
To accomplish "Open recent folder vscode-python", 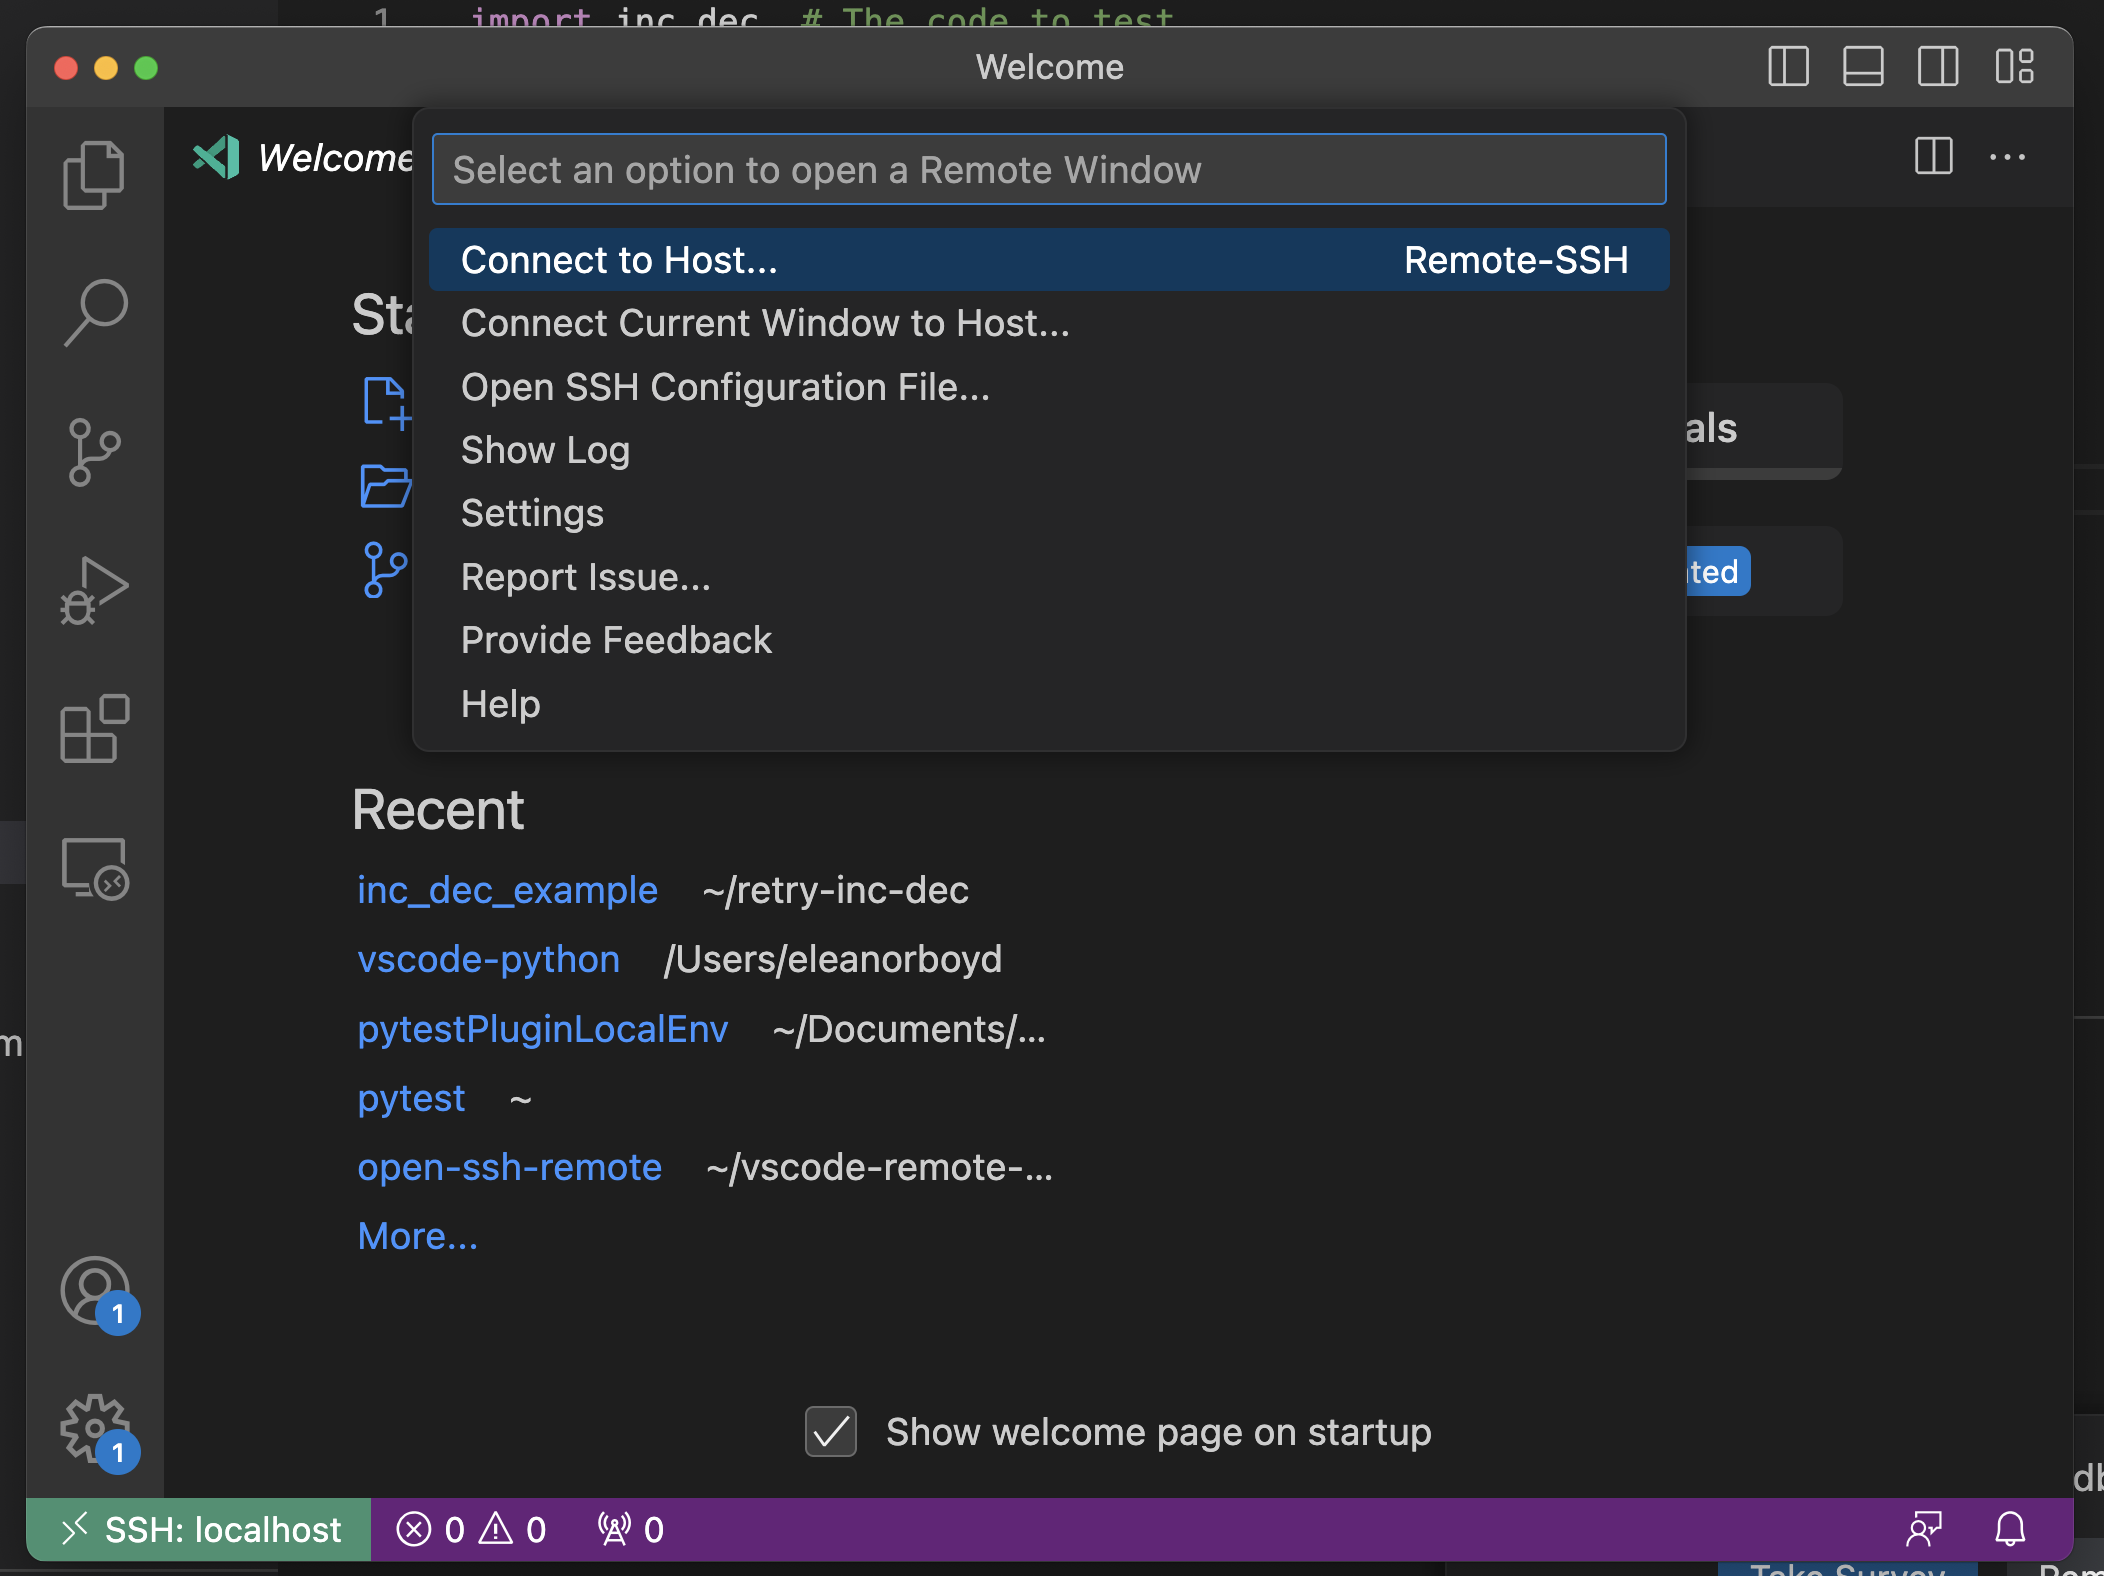I will pyautogui.click(x=488, y=959).
